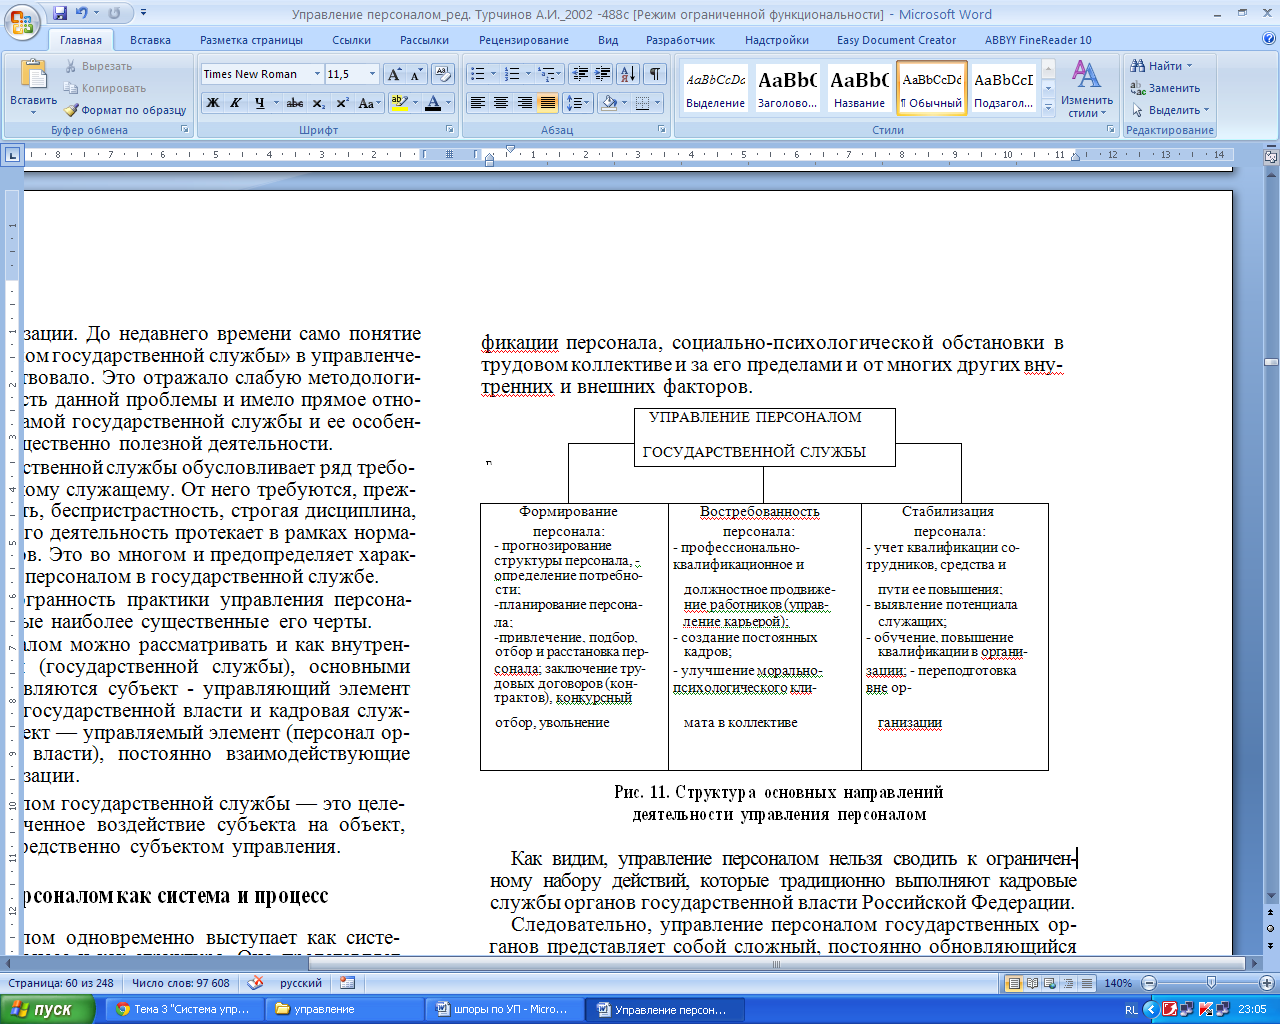Open Paragraph dialog launcher (Абзац)

662,130
